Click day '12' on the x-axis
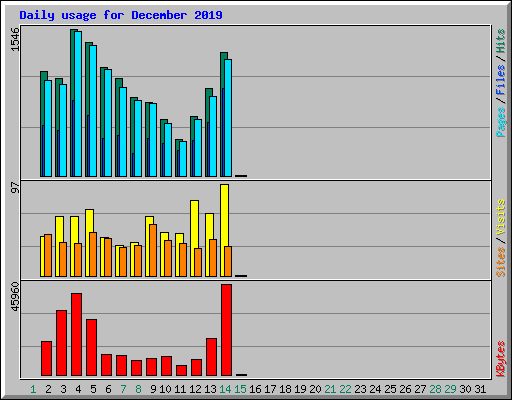512x400 pixels. tap(195, 389)
